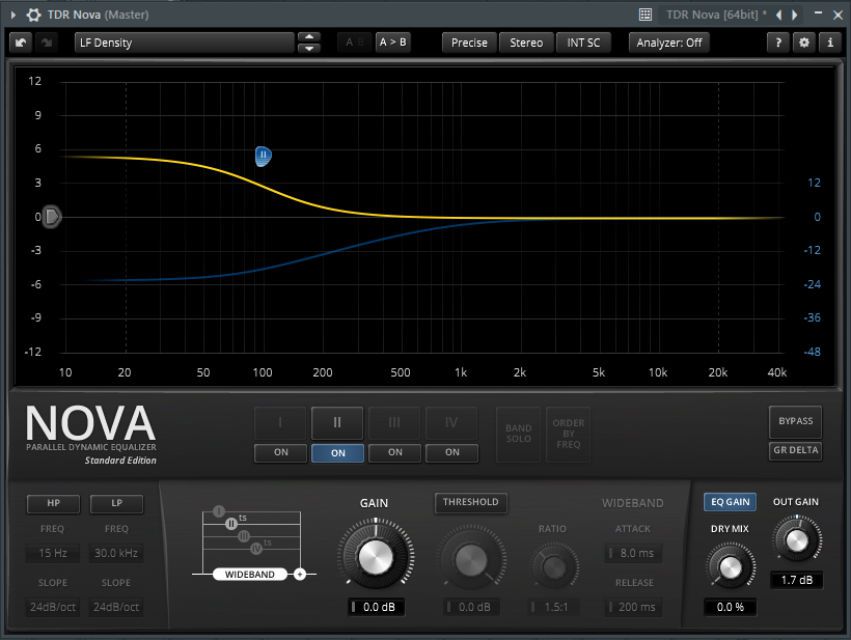Change the Precise quality mode
The width and height of the screenshot is (851, 640).
pyautogui.click(x=469, y=42)
